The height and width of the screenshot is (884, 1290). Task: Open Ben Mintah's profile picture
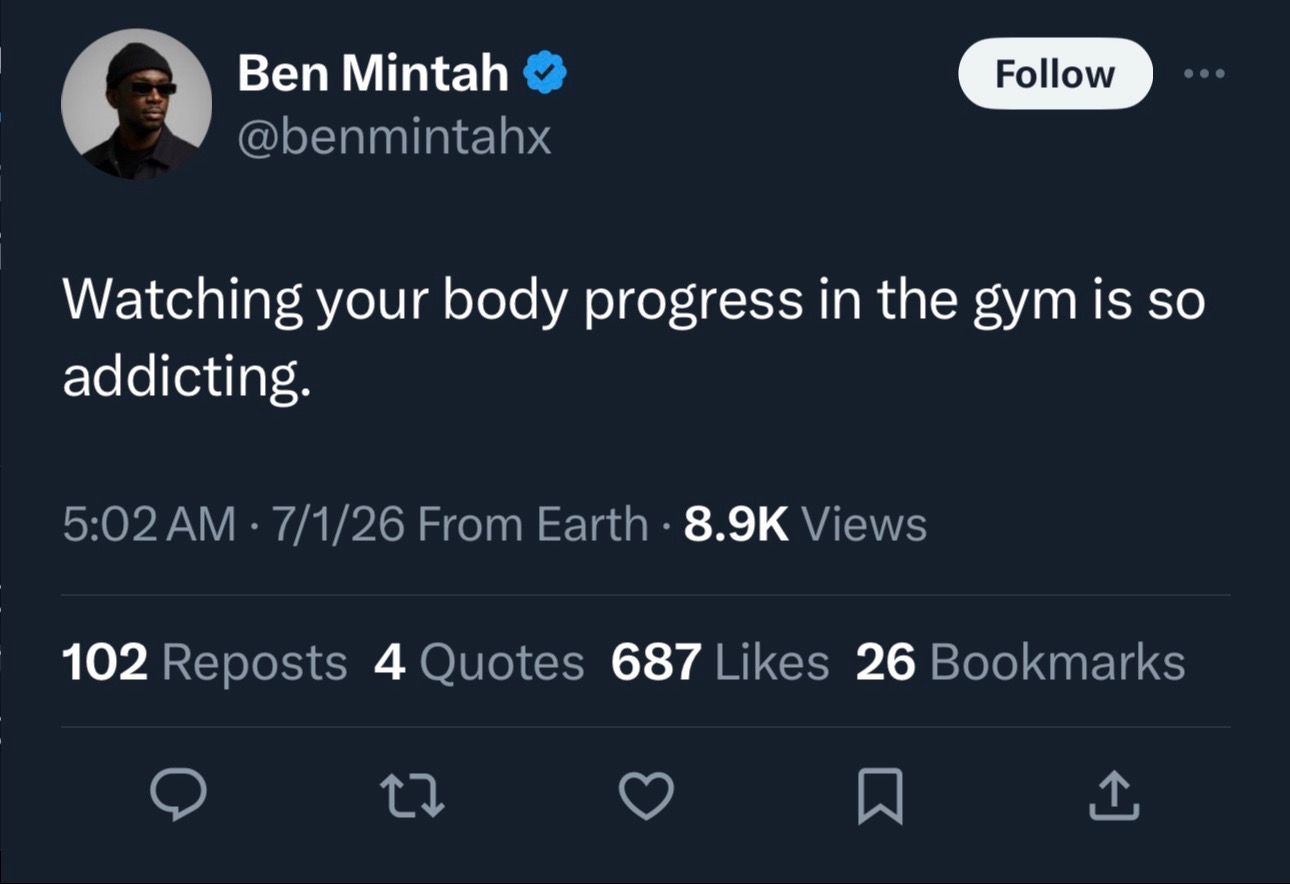coord(136,103)
